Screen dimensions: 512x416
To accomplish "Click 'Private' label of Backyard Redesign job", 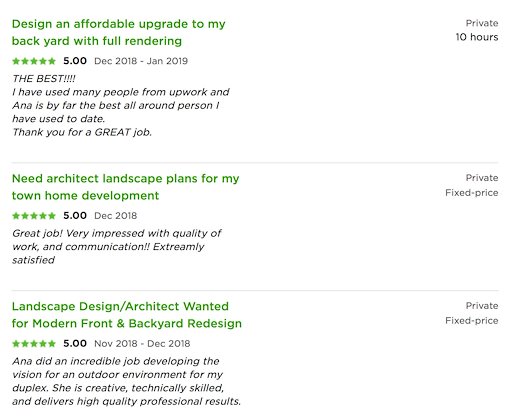I will pyautogui.click(x=482, y=306).
